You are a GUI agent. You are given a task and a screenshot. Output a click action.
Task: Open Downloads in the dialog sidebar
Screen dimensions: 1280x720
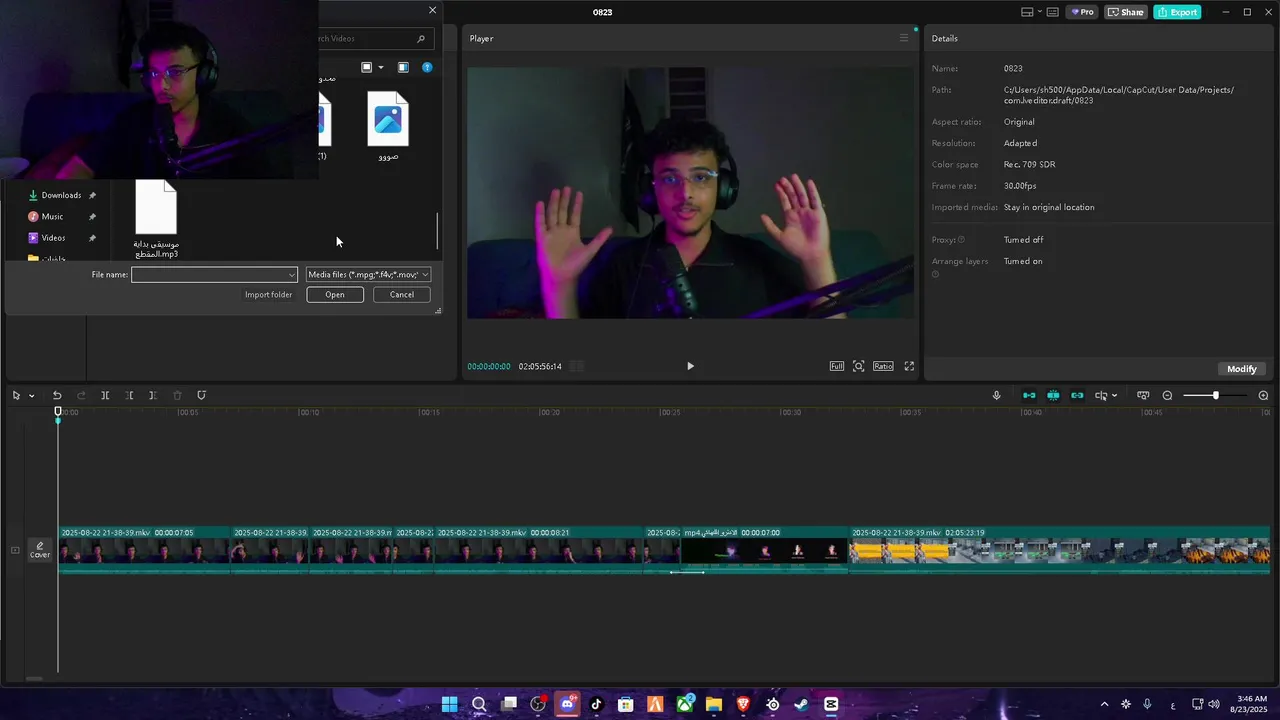point(61,195)
